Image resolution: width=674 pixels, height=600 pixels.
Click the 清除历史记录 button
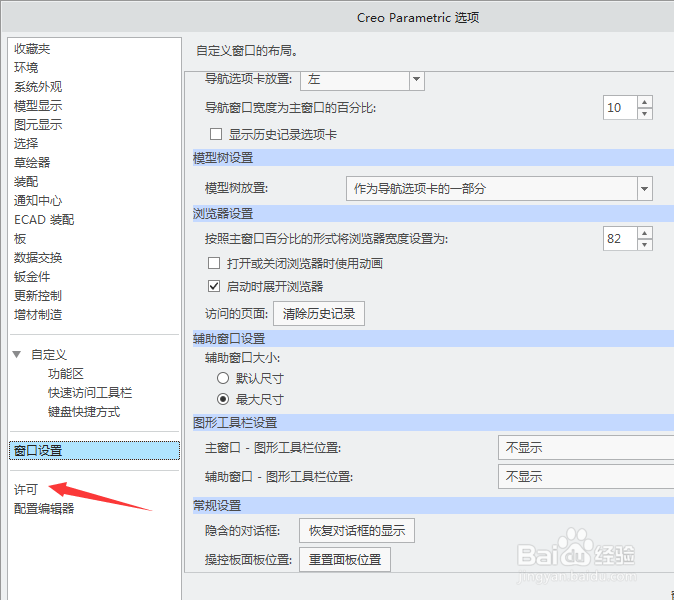[319, 313]
